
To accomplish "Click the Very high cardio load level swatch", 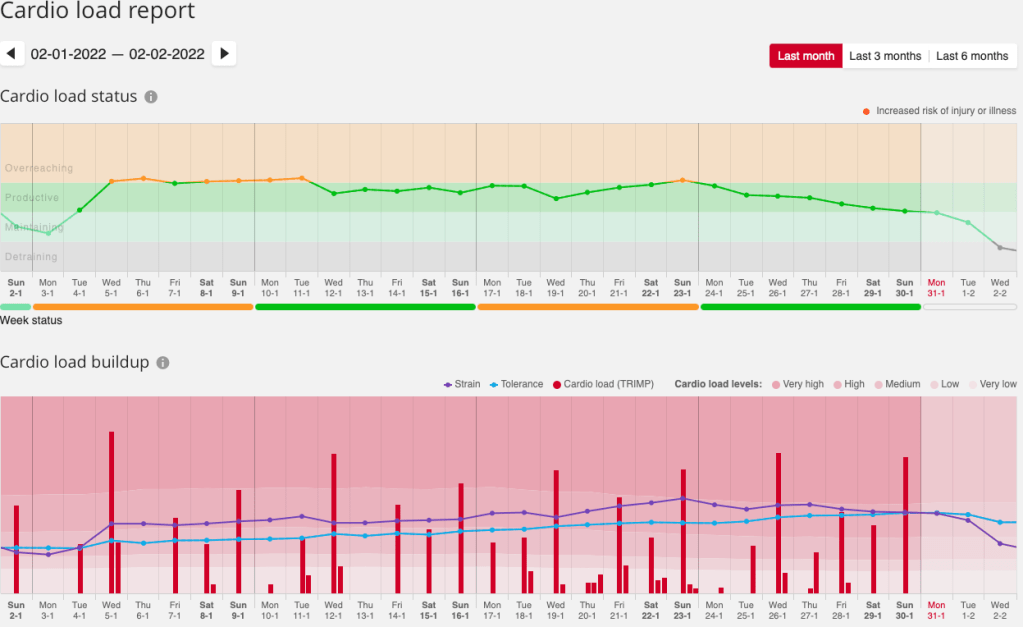I will pos(776,384).
